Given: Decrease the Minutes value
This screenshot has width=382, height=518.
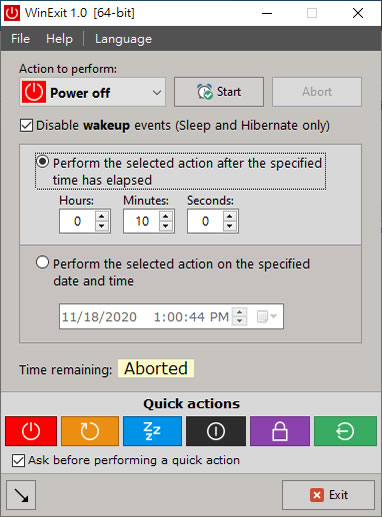Looking at the screenshot, I should (x=166, y=226).
